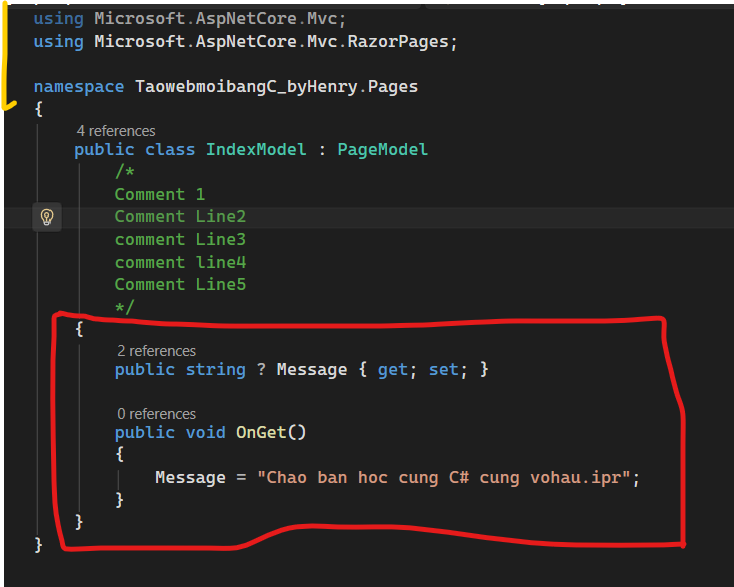
Task: Click the "Comment Line5" text
Action: 180,285
